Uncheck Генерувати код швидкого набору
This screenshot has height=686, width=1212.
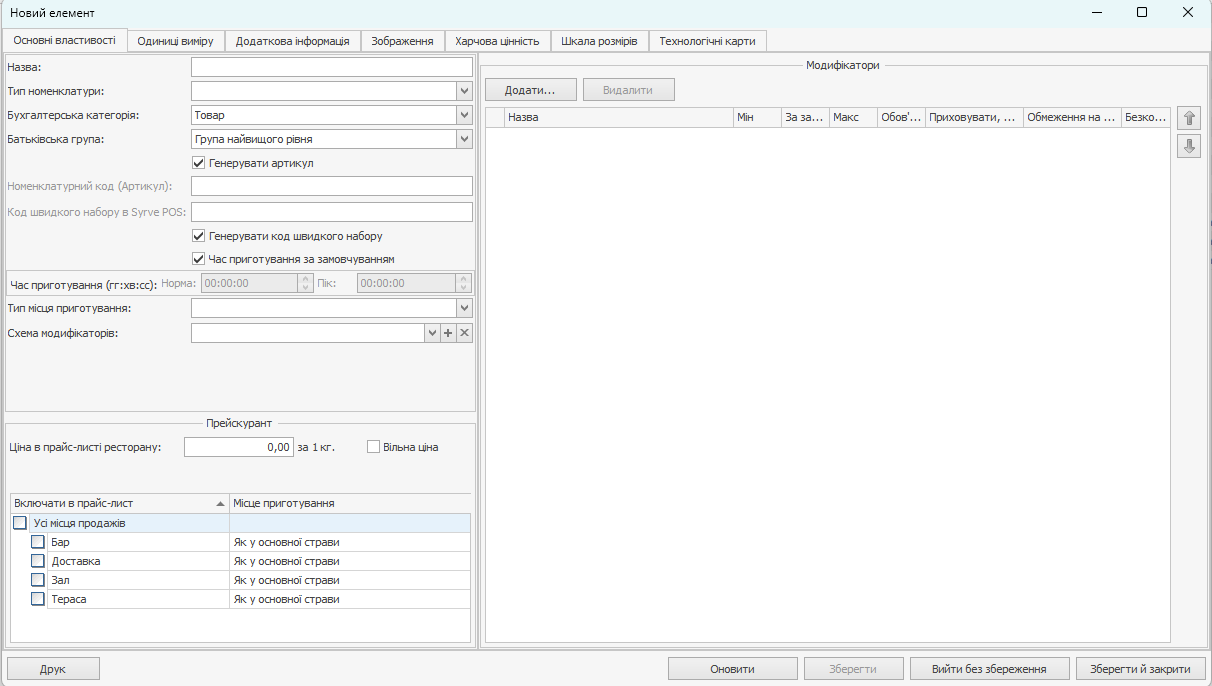coord(198,236)
